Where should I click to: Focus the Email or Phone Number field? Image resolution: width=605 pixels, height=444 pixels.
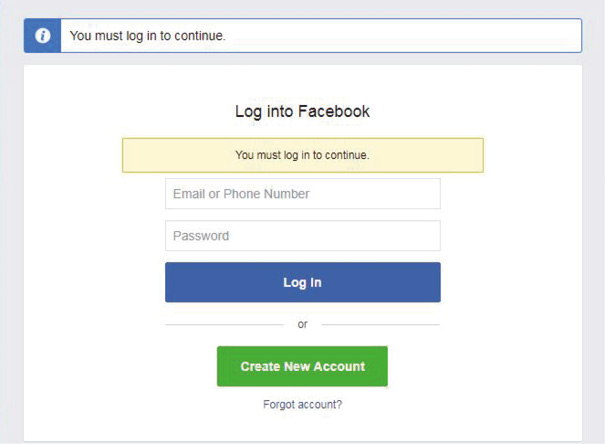click(x=303, y=194)
